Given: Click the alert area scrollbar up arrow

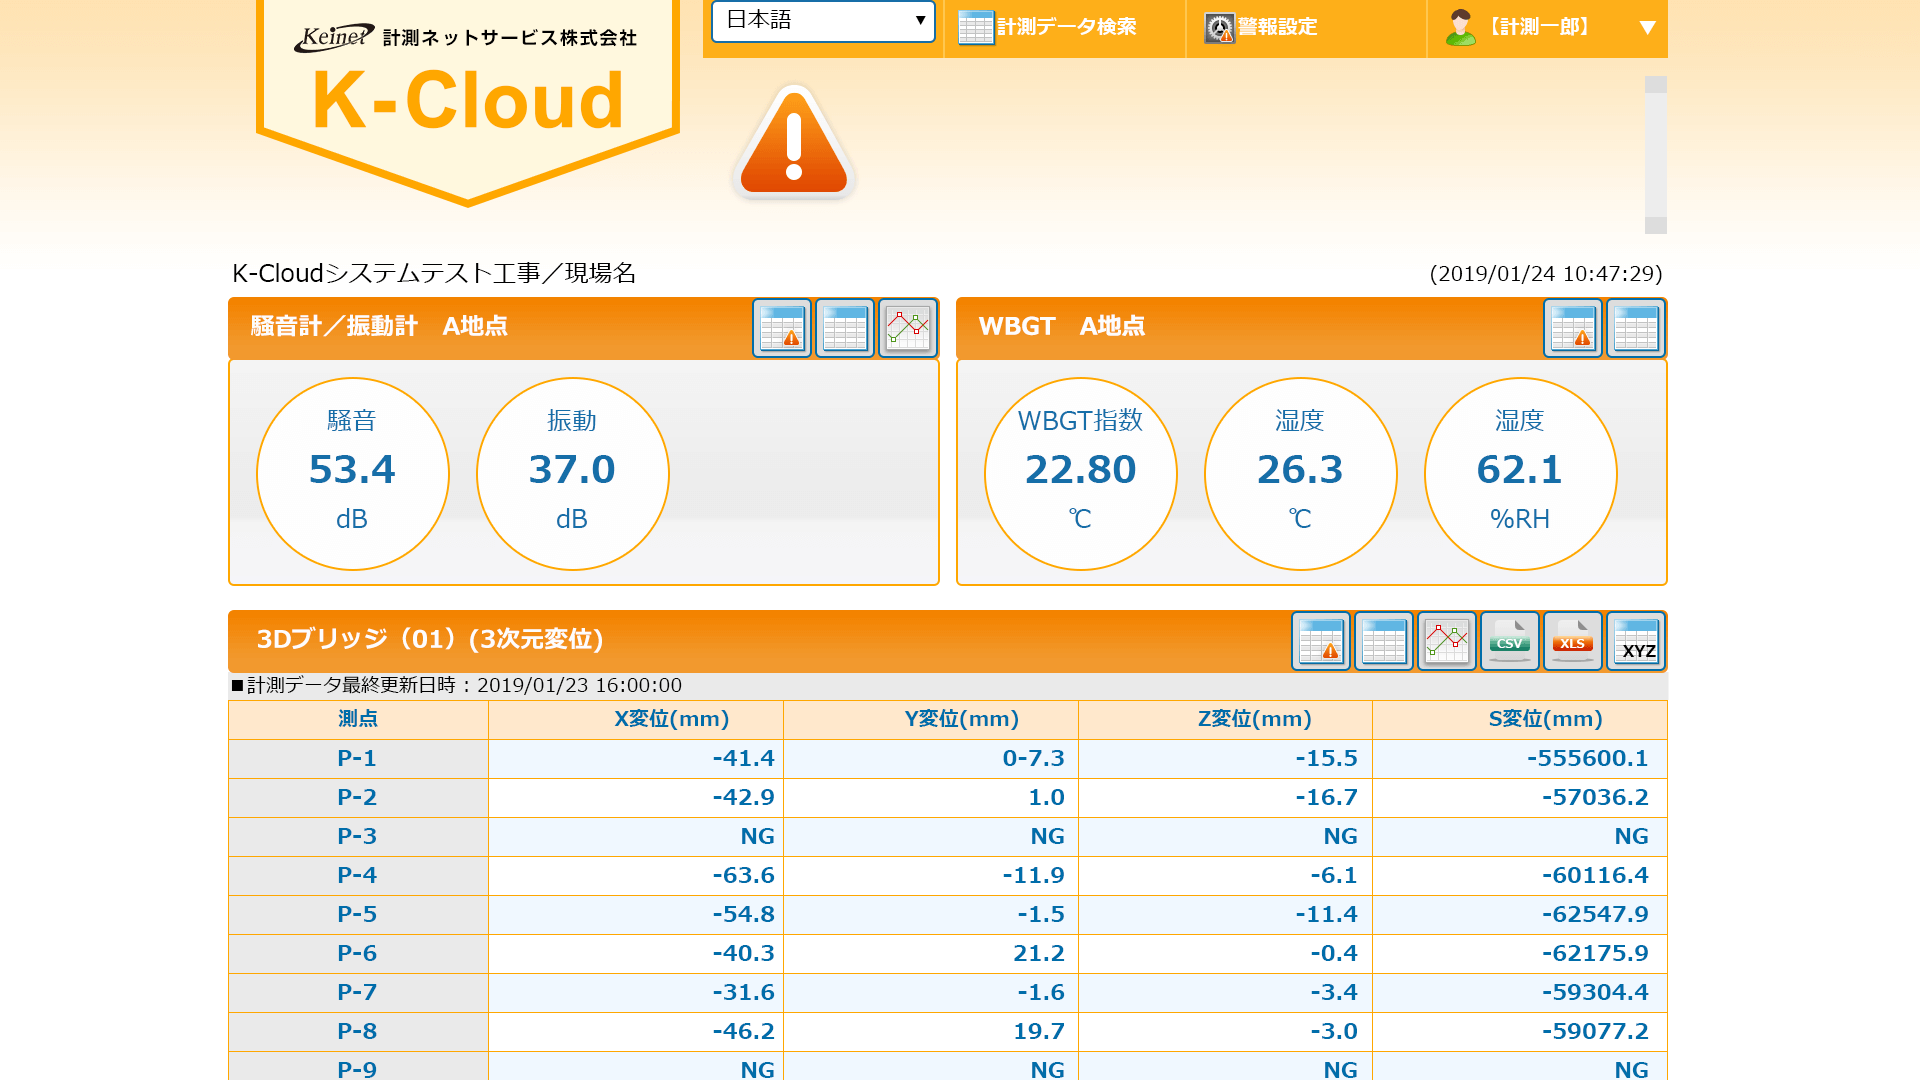Looking at the screenshot, I should (1656, 85).
